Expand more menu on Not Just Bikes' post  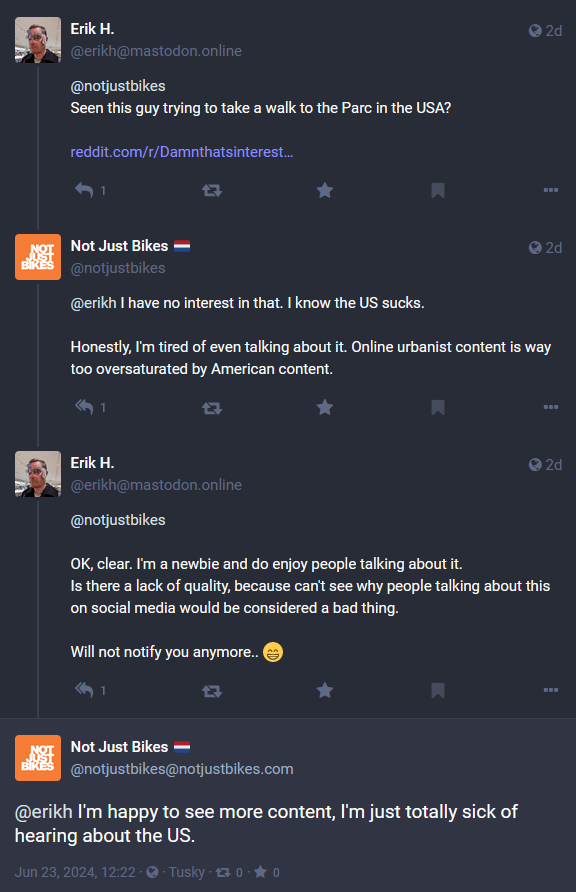tap(550, 407)
